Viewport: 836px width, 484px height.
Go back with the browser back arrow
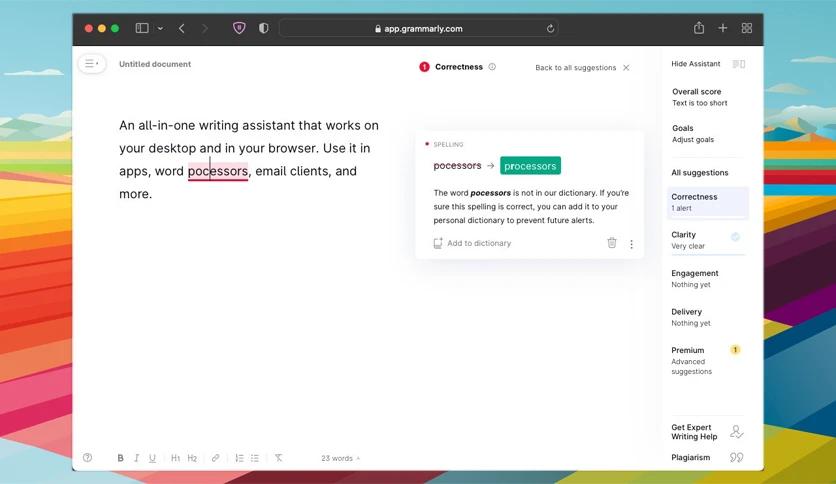pos(182,28)
